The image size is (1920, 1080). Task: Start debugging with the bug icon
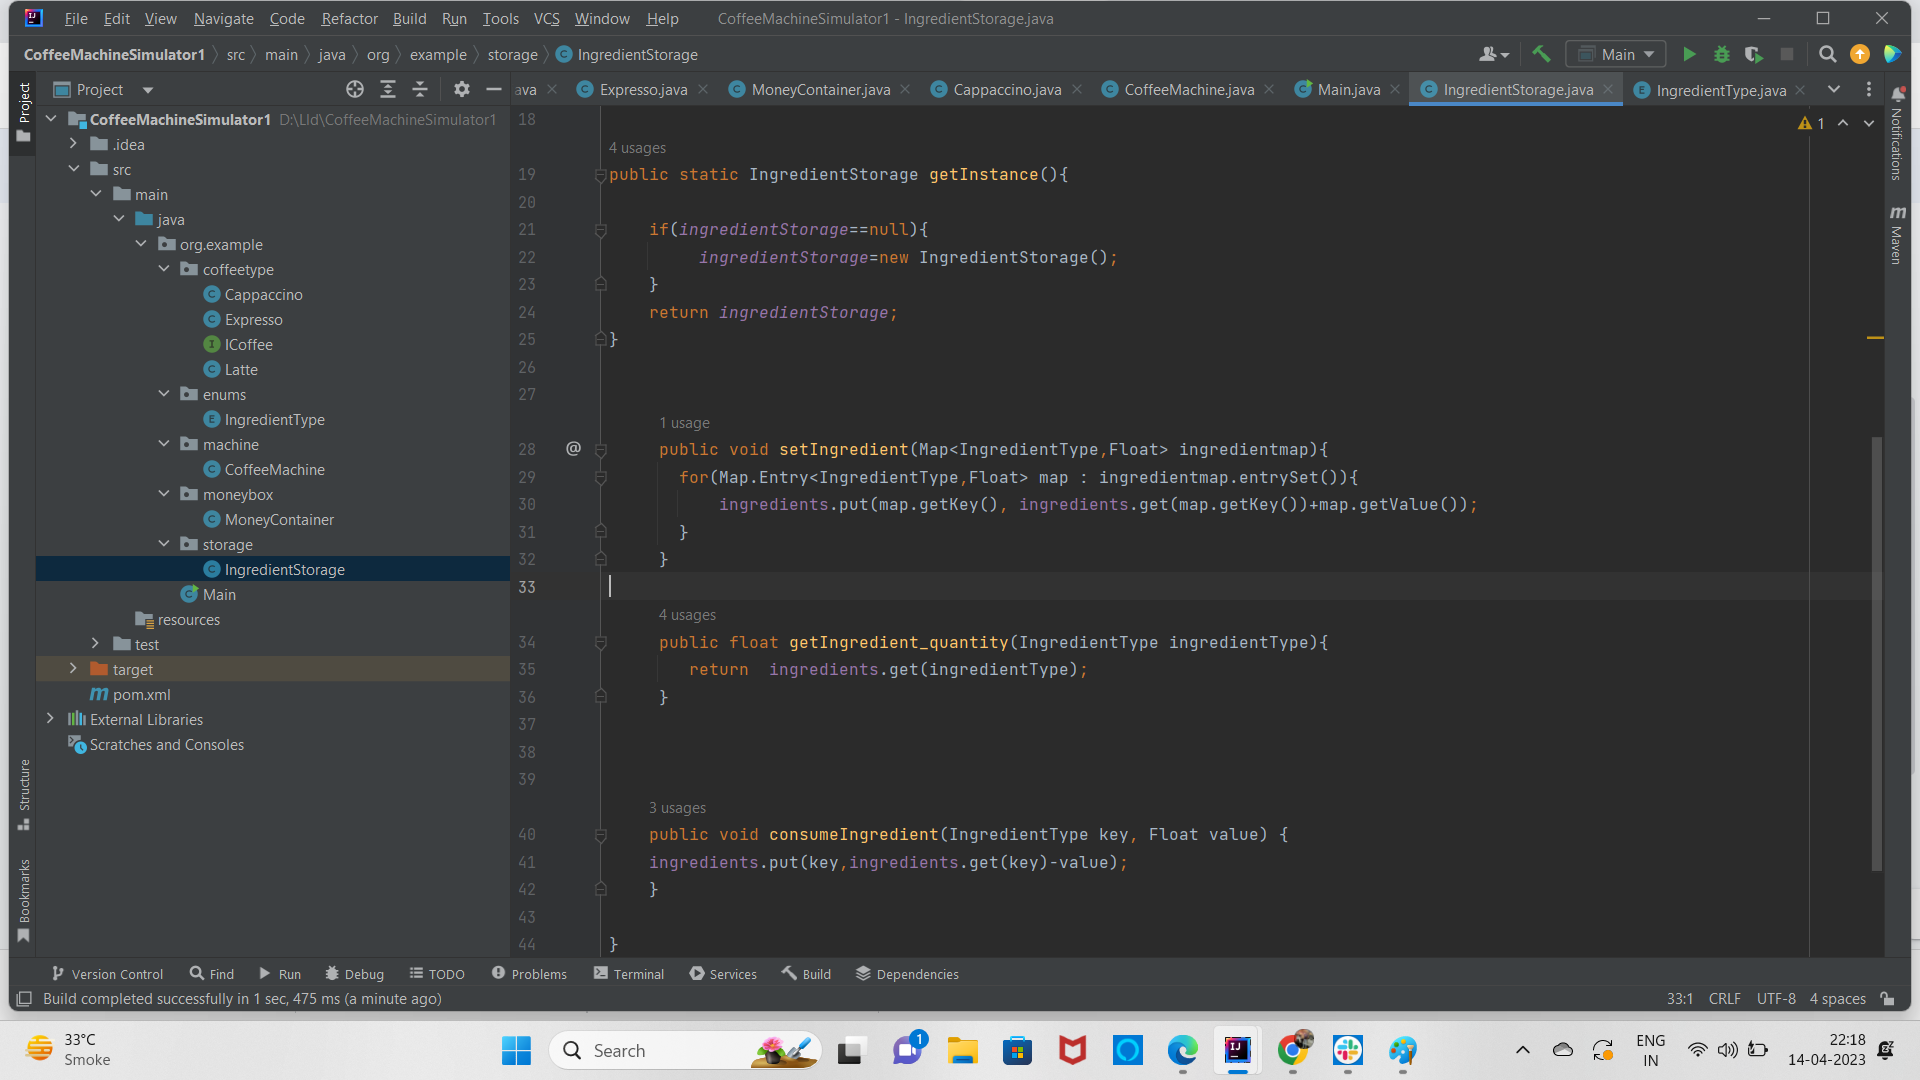(x=1722, y=55)
